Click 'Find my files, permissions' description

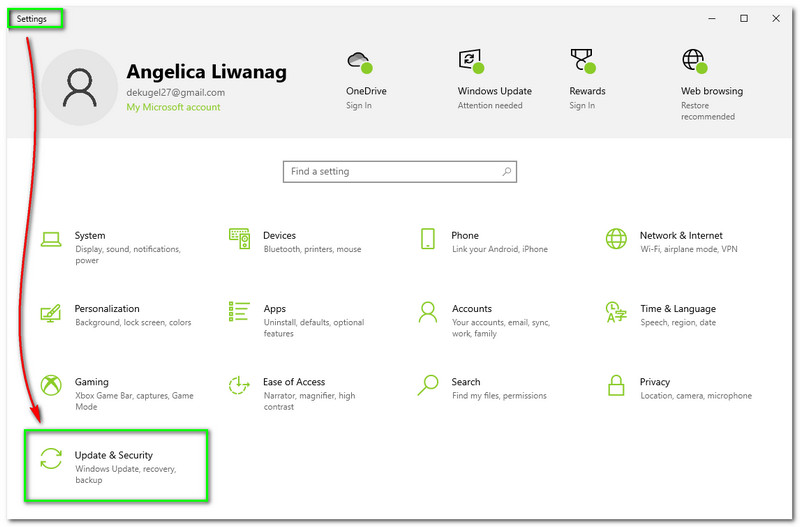click(499, 395)
